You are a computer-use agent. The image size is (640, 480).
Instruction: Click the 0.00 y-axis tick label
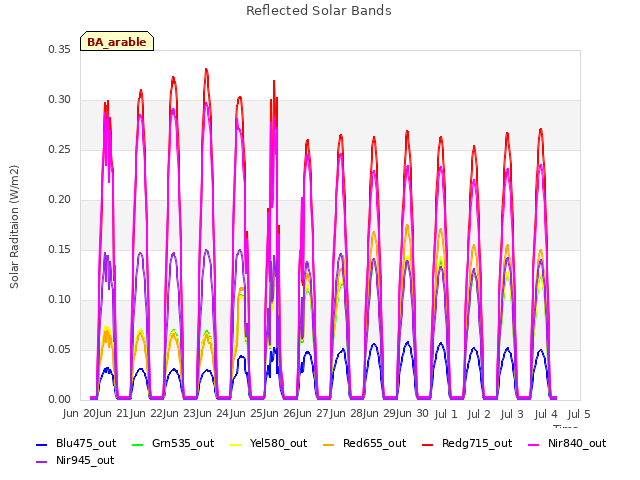point(59,400)
